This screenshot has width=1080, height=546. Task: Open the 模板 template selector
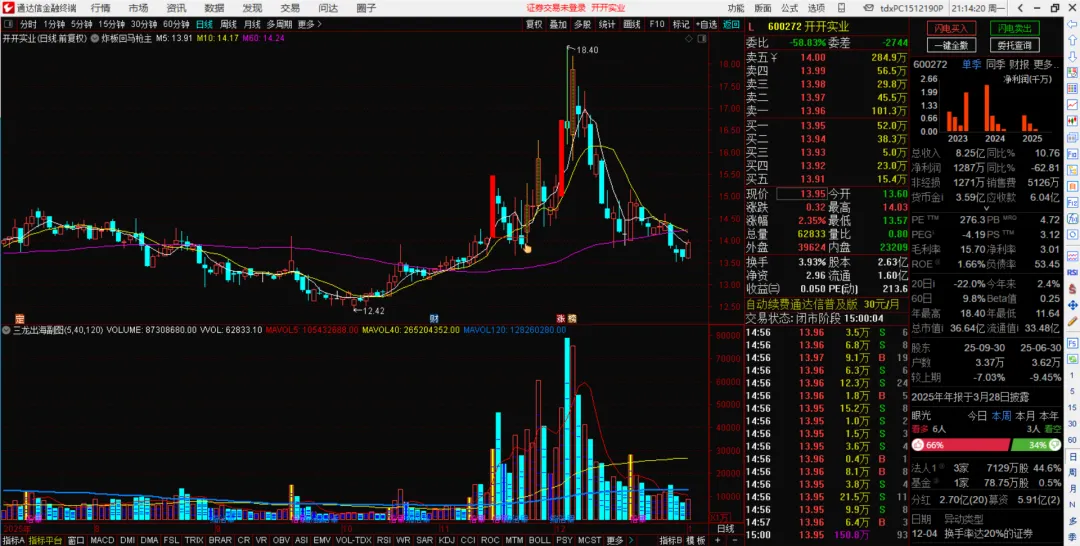pyautogui.click(x=695, y=540)
